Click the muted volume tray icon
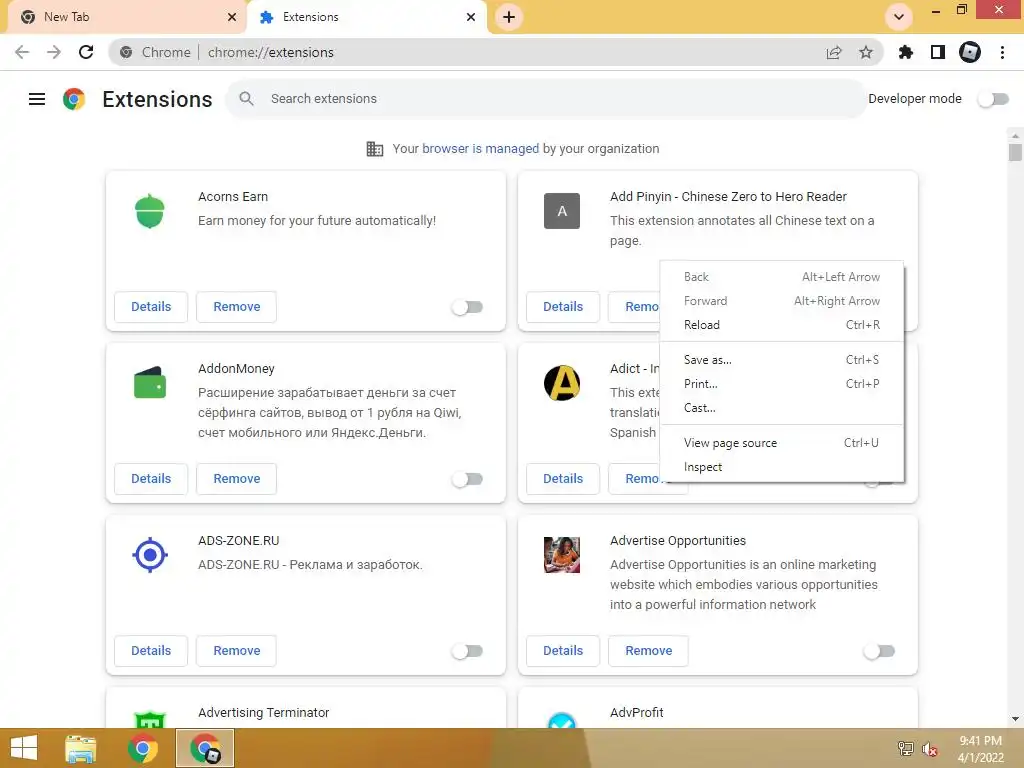 pos(929,749)
